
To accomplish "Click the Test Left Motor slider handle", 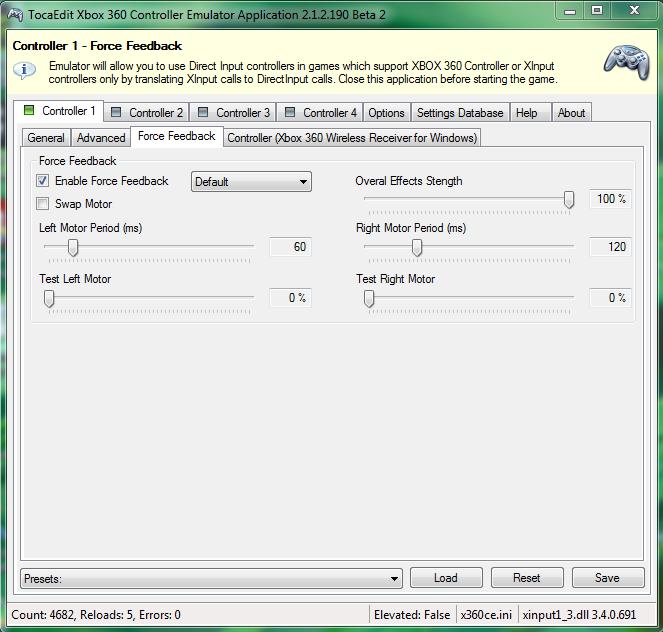I will coord(49,298).
